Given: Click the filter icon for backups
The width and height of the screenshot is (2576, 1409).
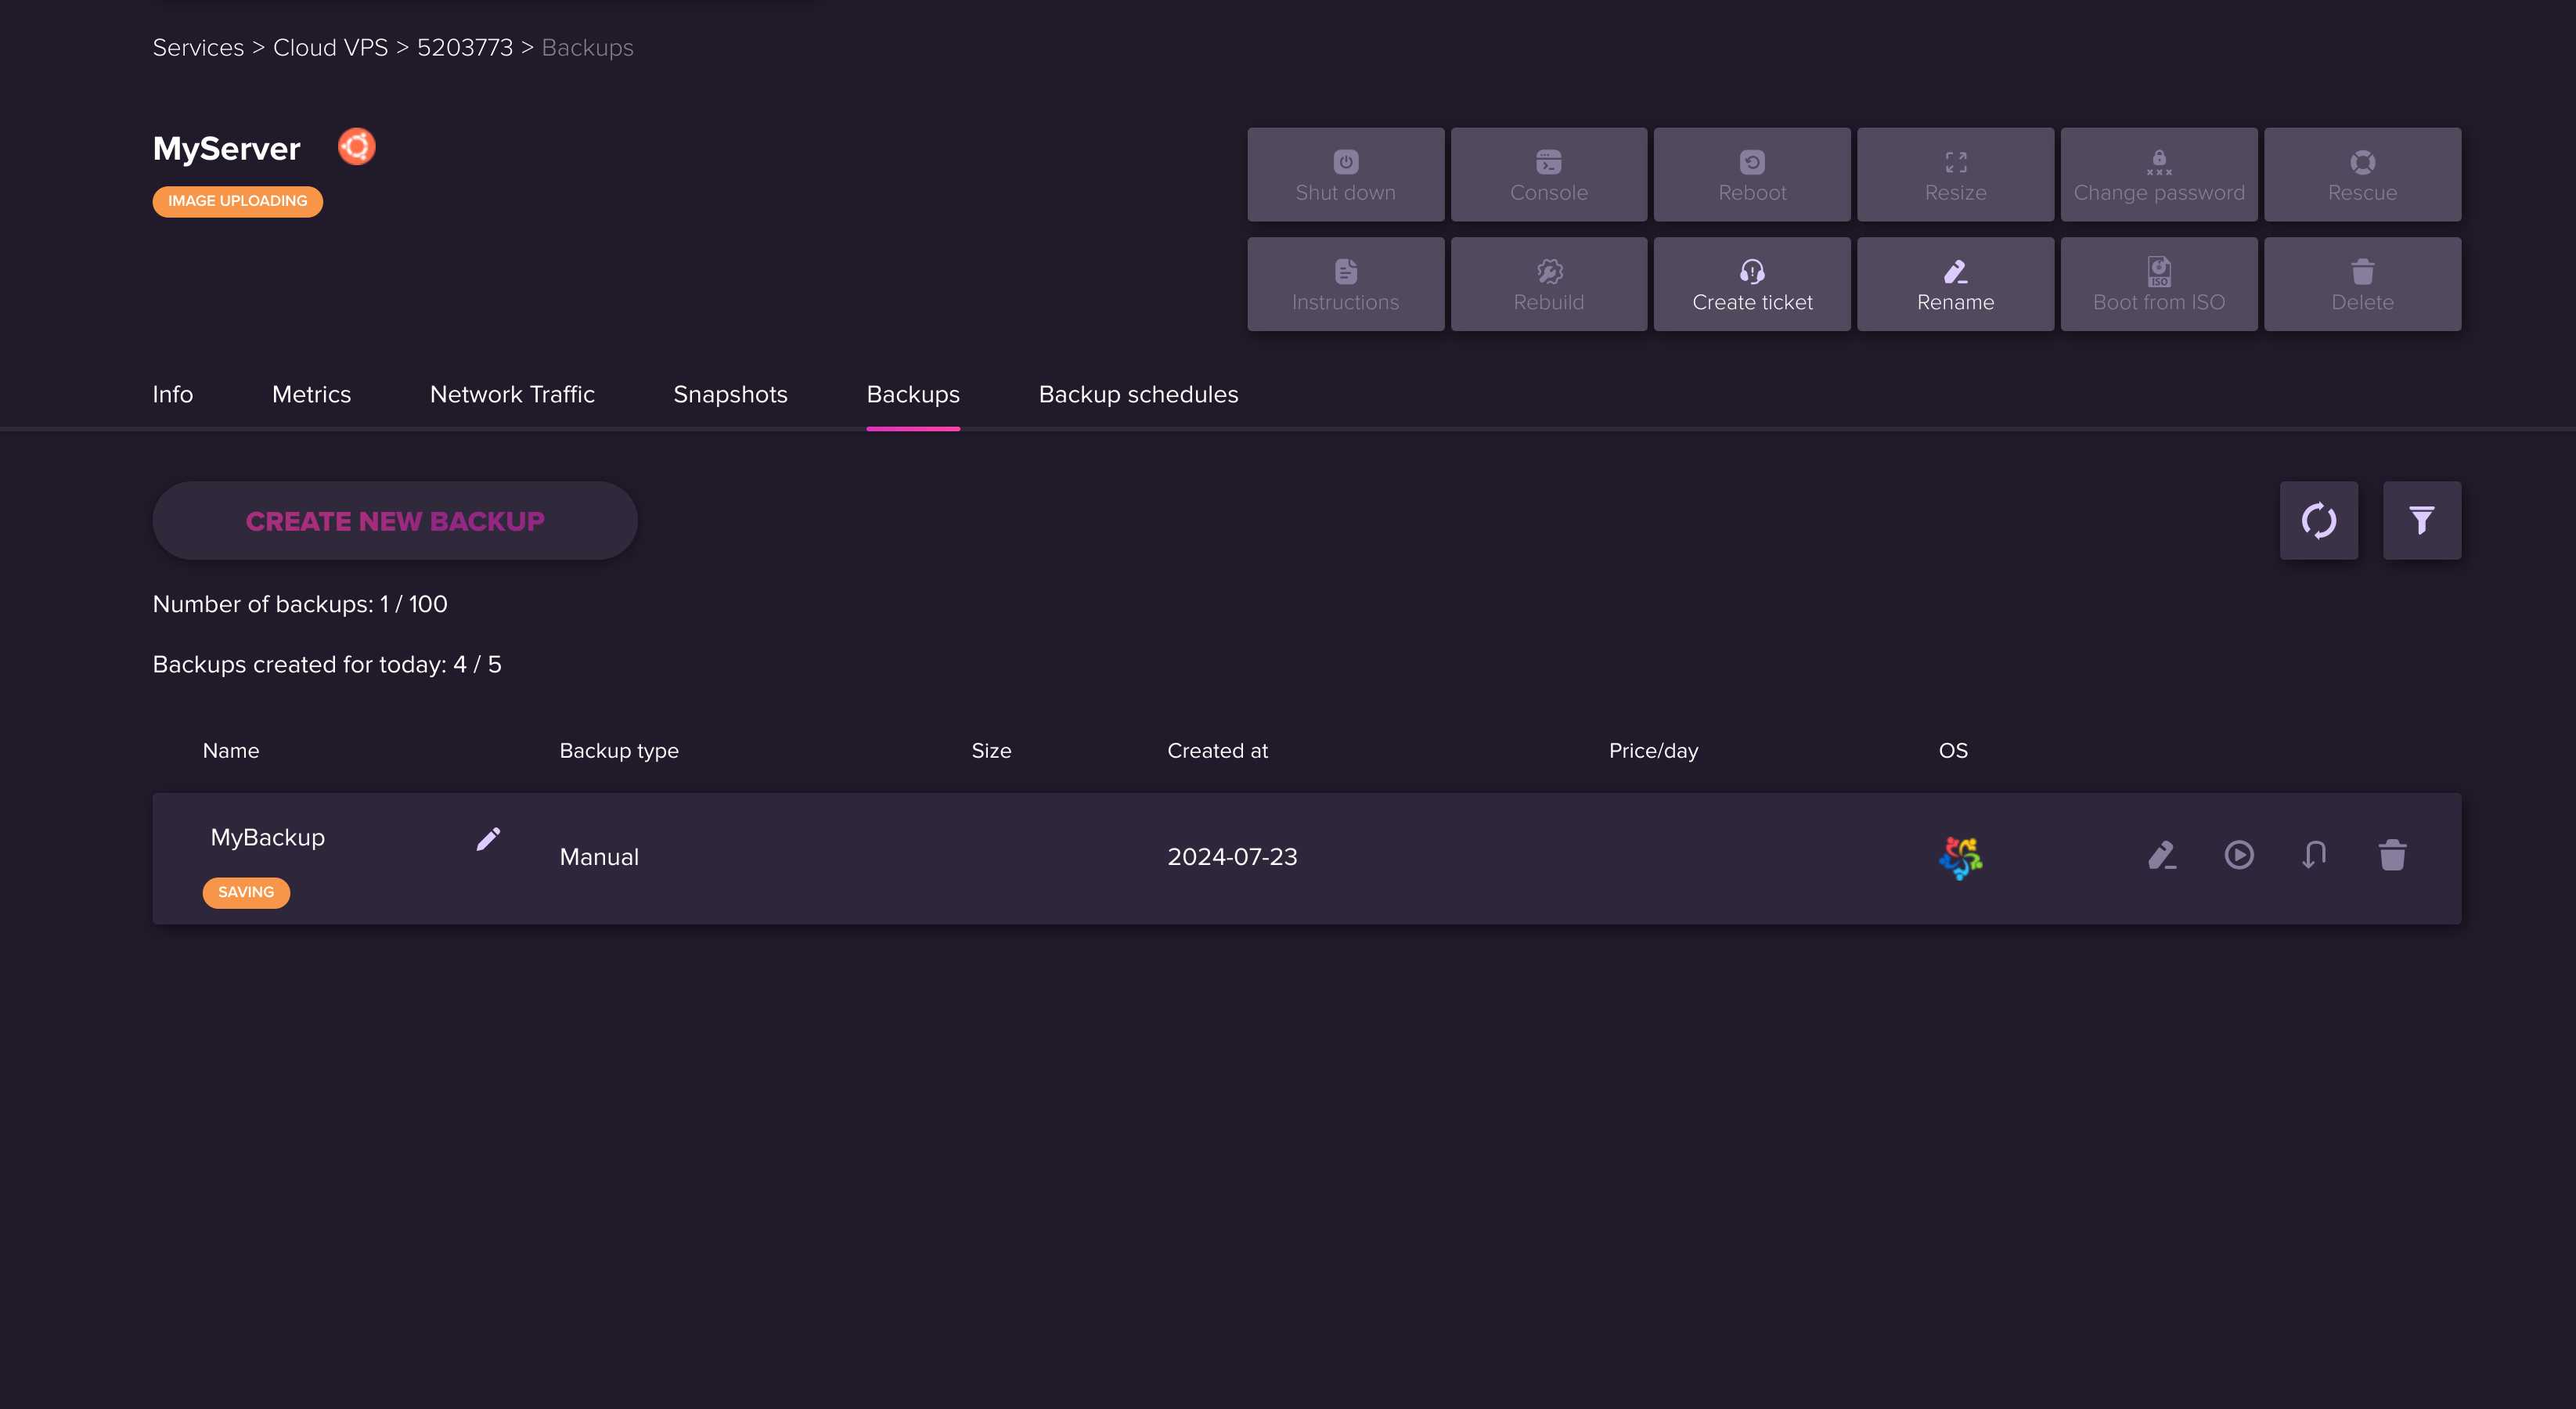Looking at the screenshot, I should 2420,519.
